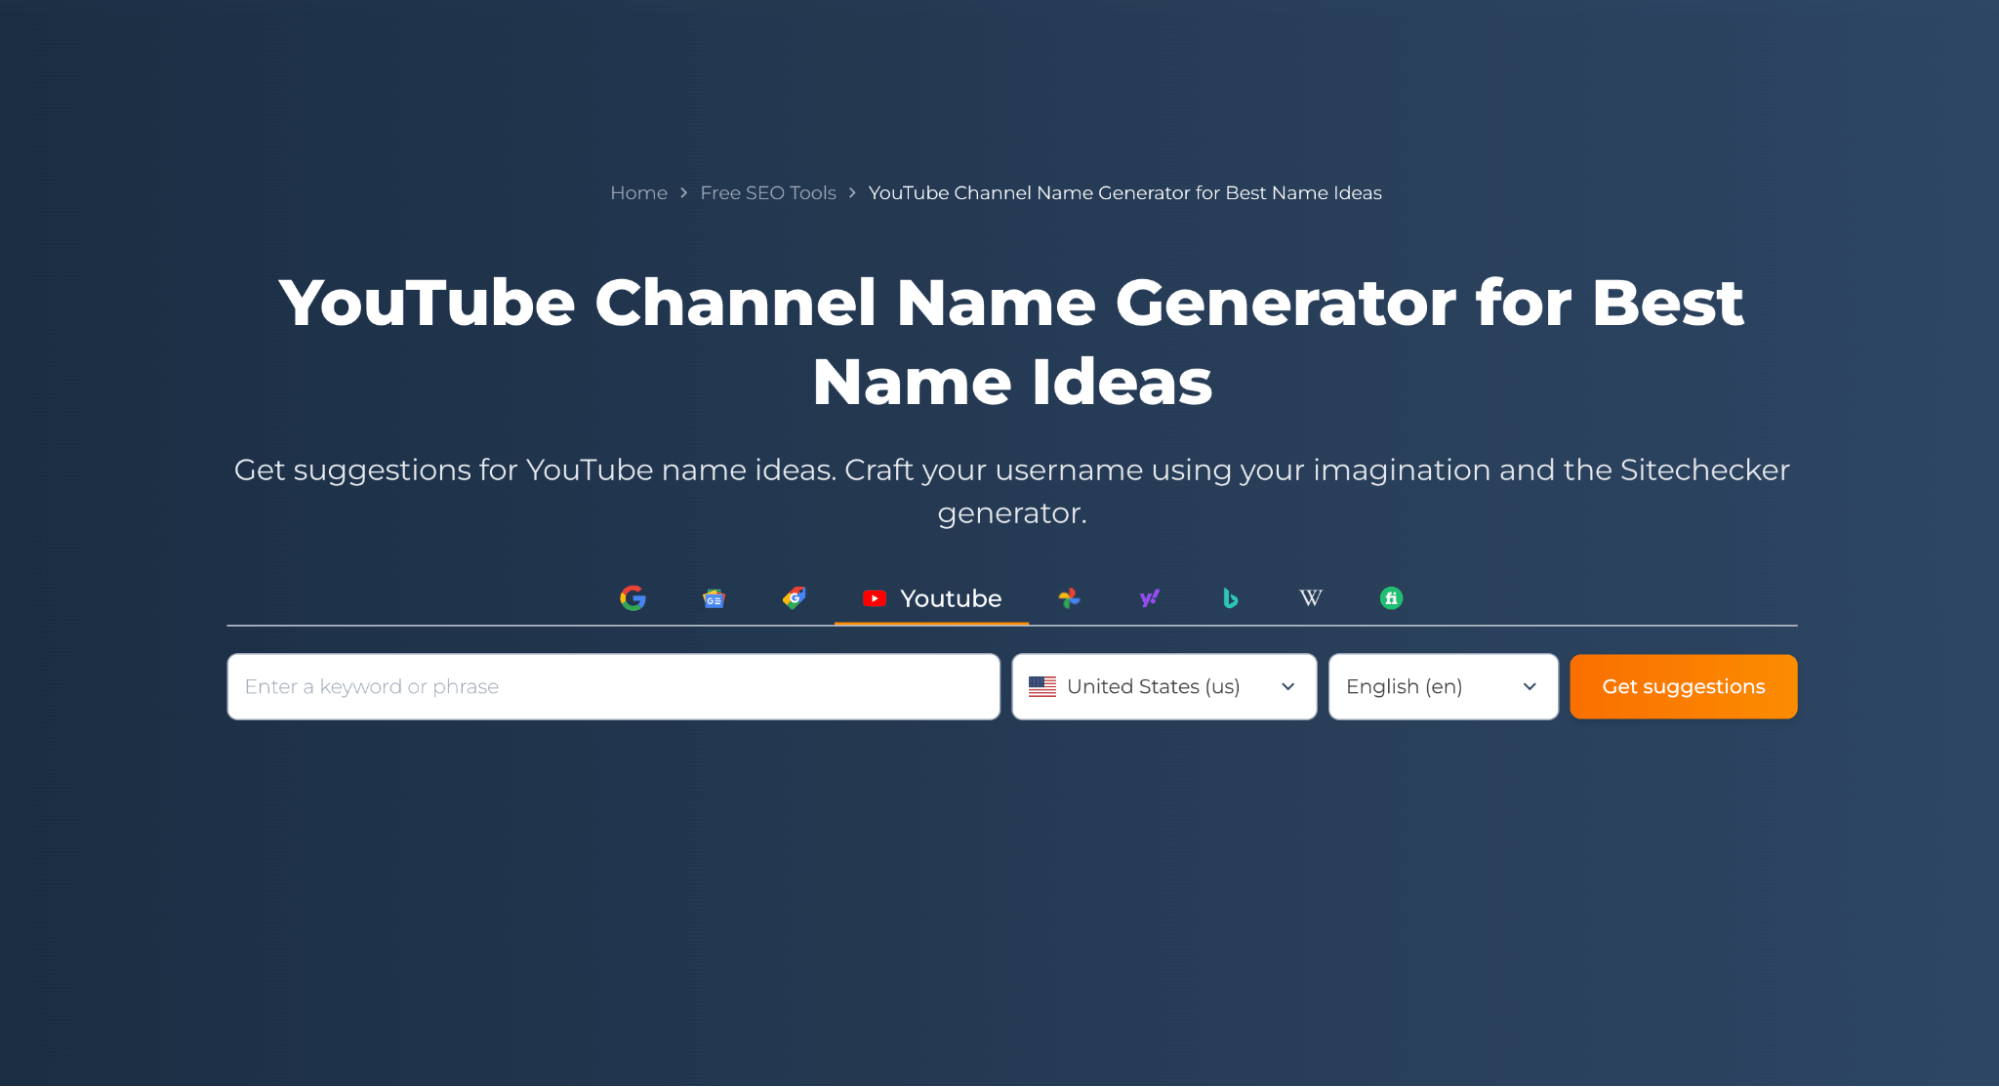Click the Get suggestions button
This screenshot has height=1087, width=1999.
point(1683,687)
